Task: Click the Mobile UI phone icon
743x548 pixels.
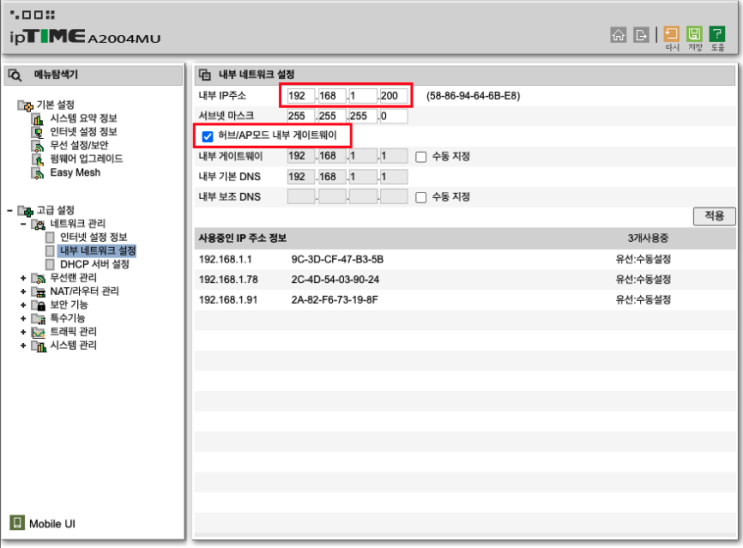Action: (17, 522)
